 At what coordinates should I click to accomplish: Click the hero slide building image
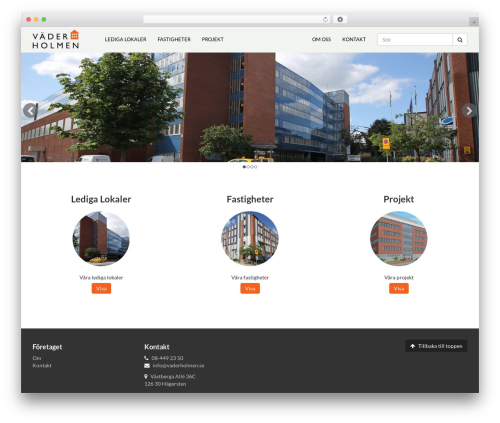point(250,107)
